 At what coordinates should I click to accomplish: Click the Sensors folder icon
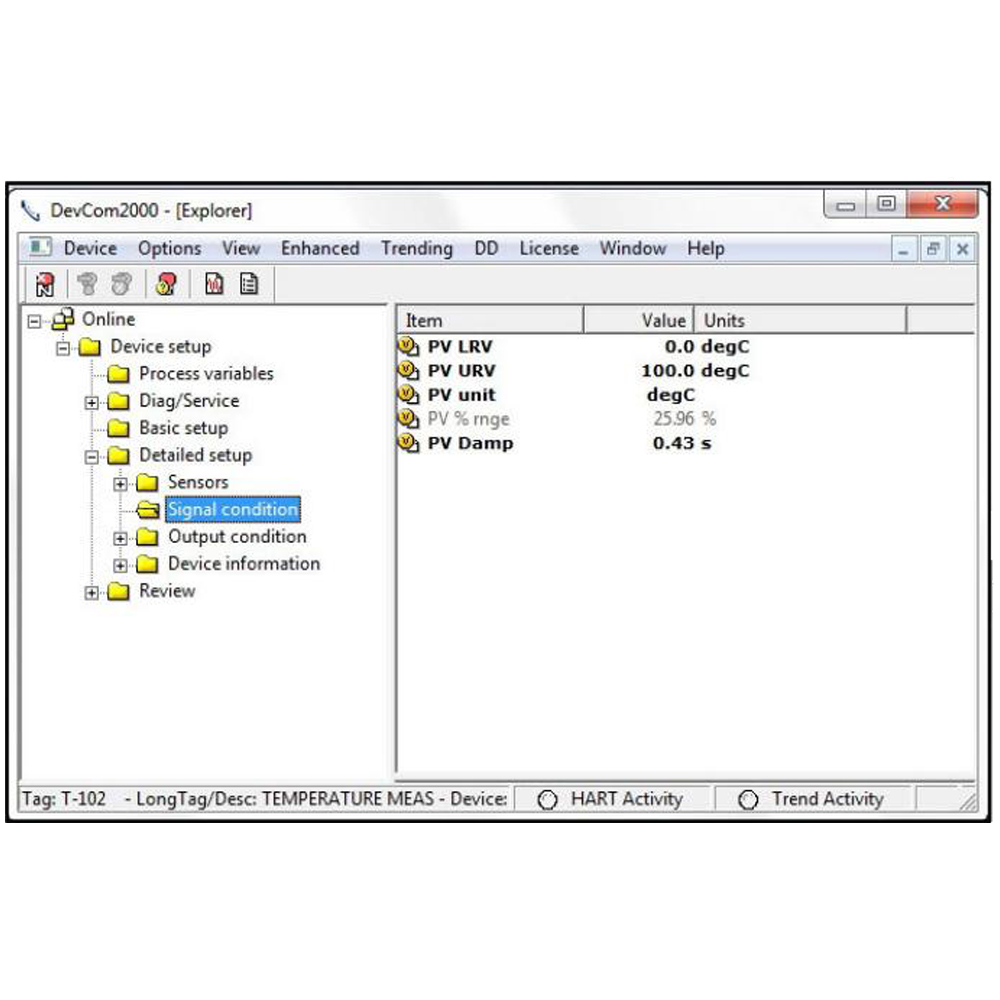147,483
